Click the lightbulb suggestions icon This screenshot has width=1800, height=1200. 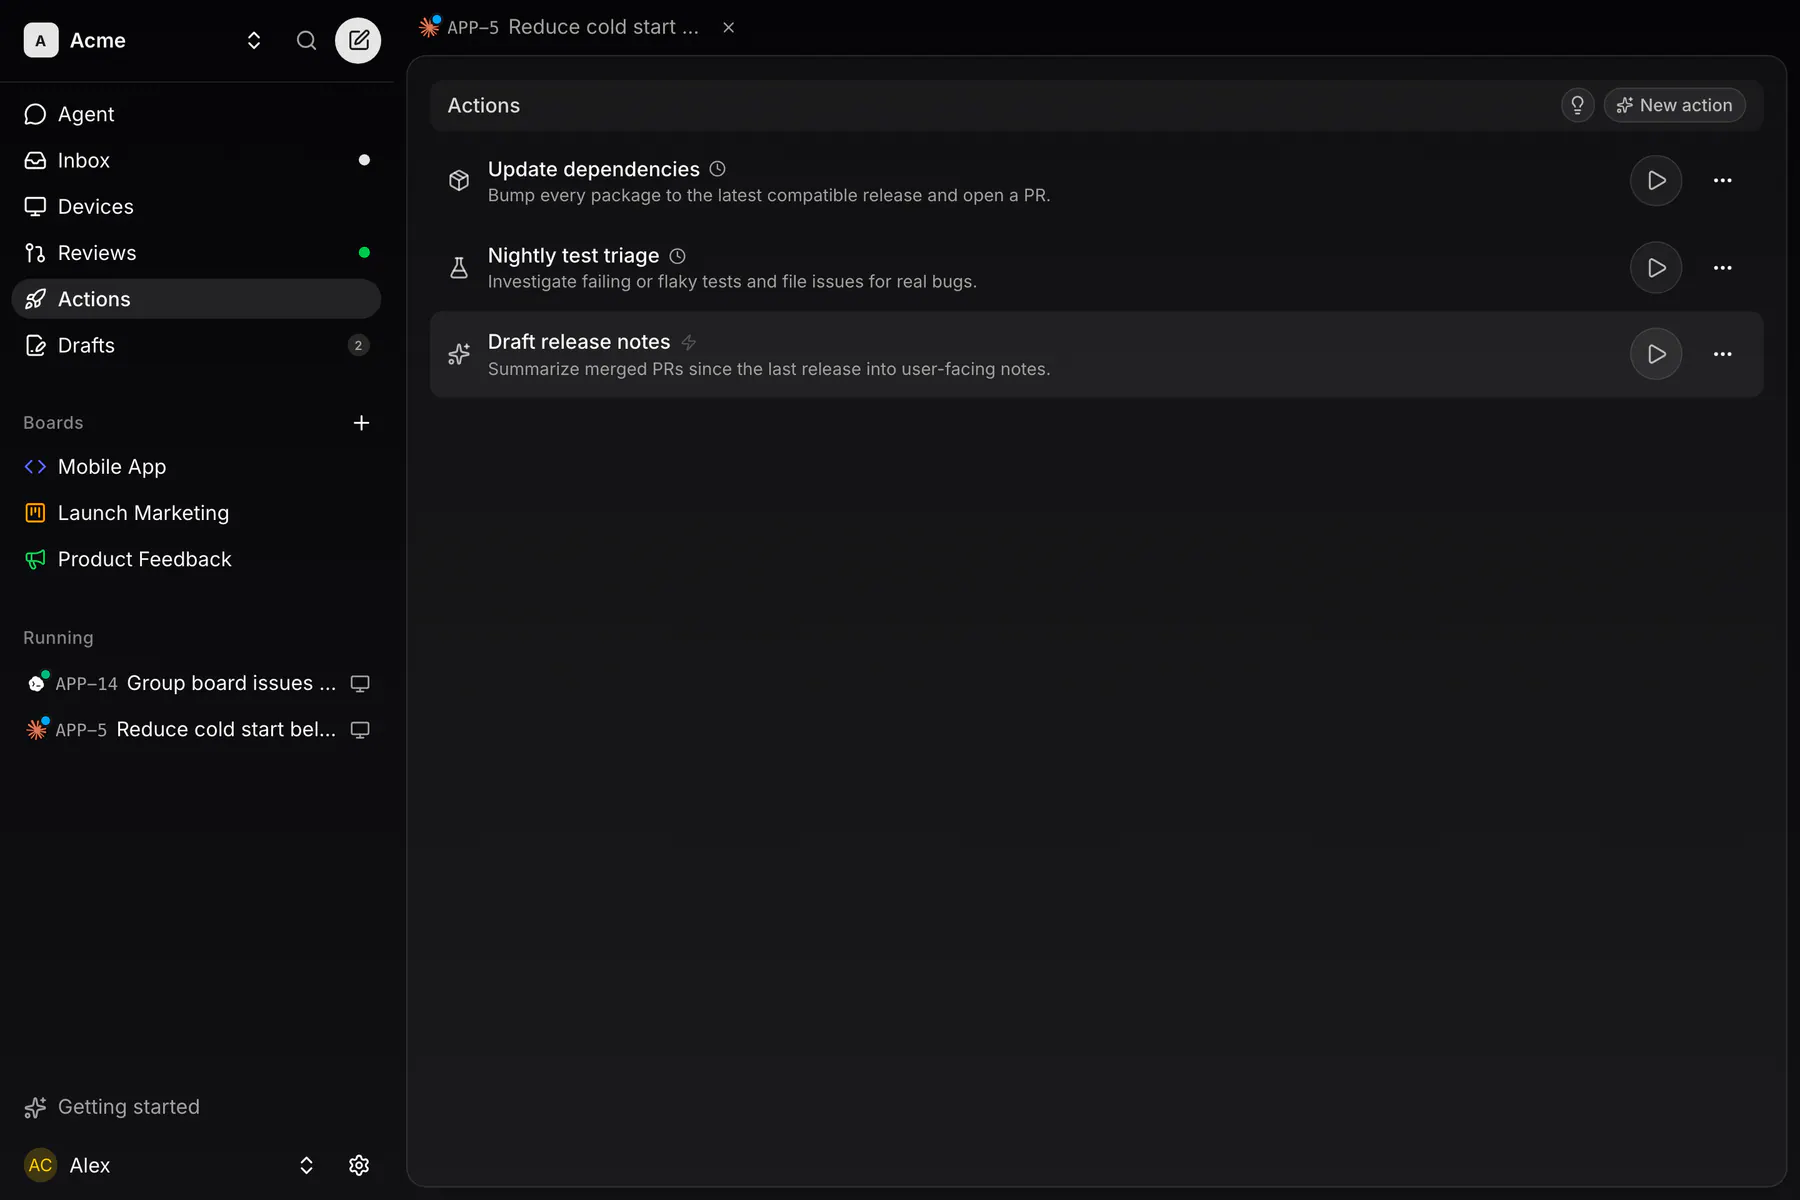pyautogui.click(x=1577, y=105)
